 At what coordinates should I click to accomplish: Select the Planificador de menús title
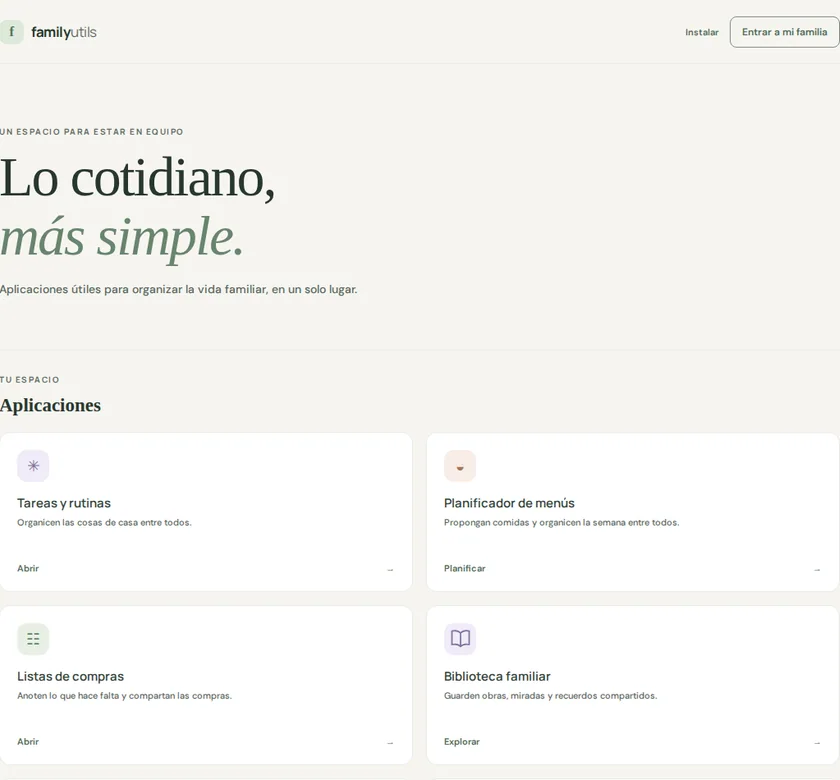(x=509, y=503)
